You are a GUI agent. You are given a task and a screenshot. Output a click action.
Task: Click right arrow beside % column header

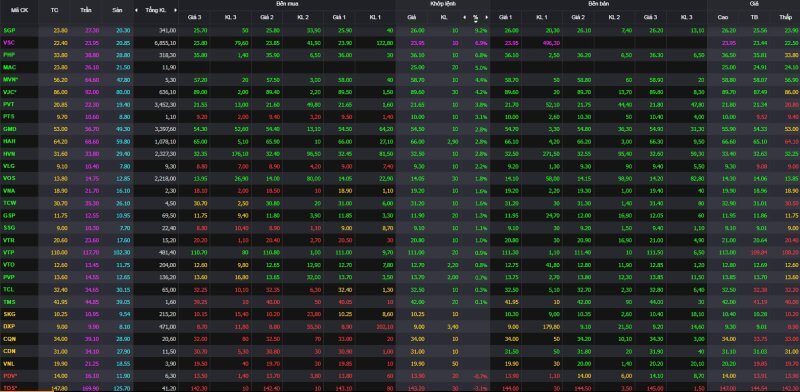[x=486, y=17]
